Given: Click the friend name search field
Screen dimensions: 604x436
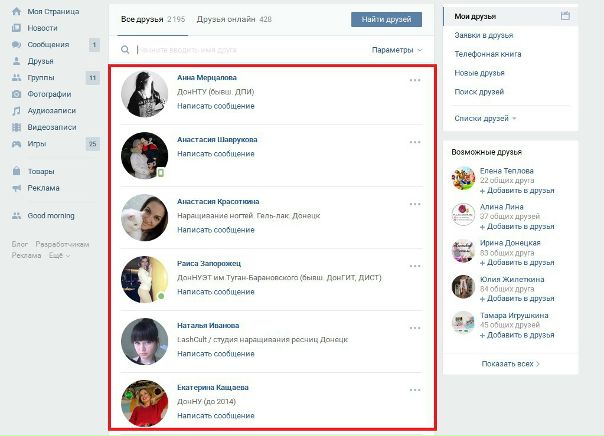Looking at the screenshot, I should (250, 50).
